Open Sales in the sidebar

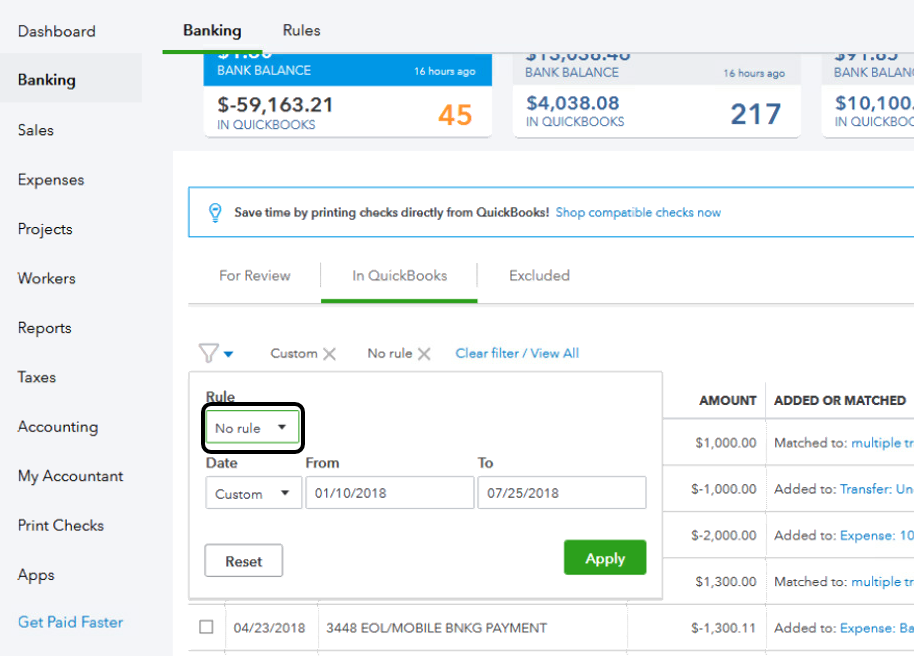click(36, 130)
